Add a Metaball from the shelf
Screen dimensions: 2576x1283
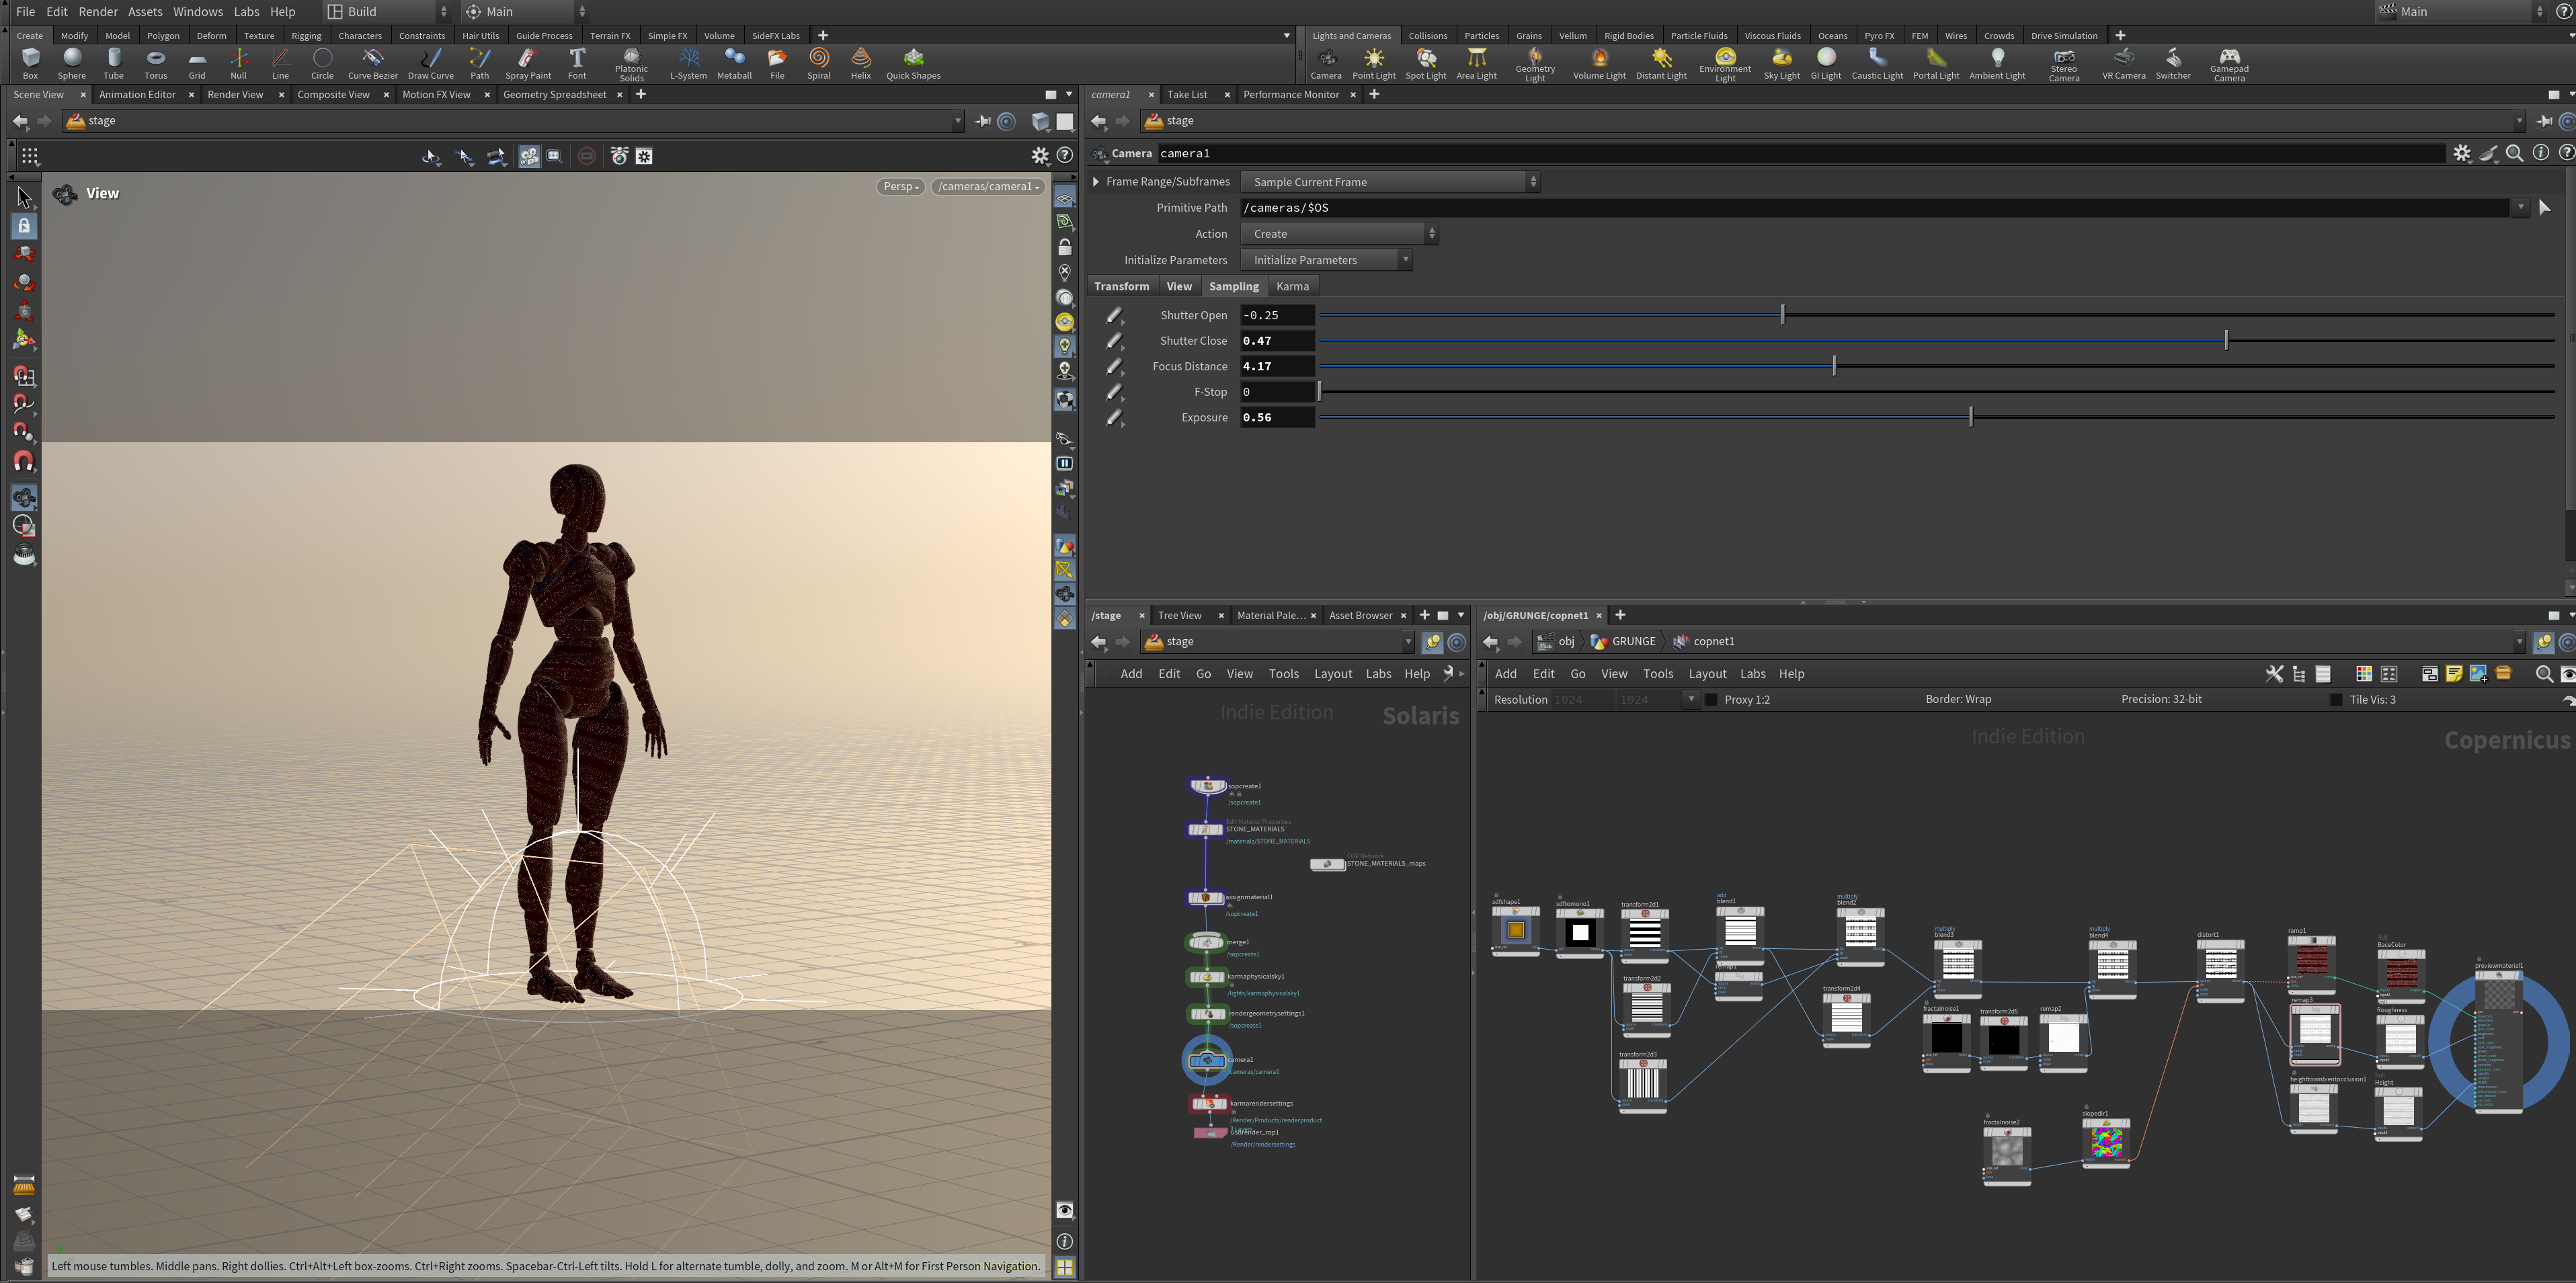click(x=734, y=63)
